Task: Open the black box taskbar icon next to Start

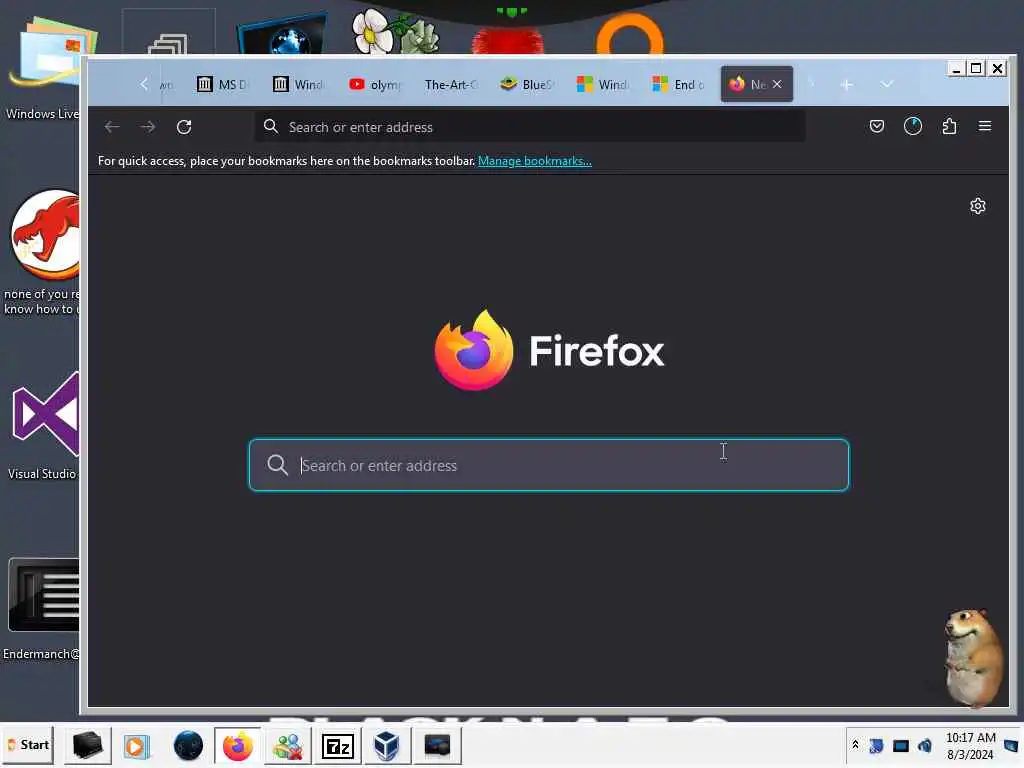Action: (x=88, y=745)
